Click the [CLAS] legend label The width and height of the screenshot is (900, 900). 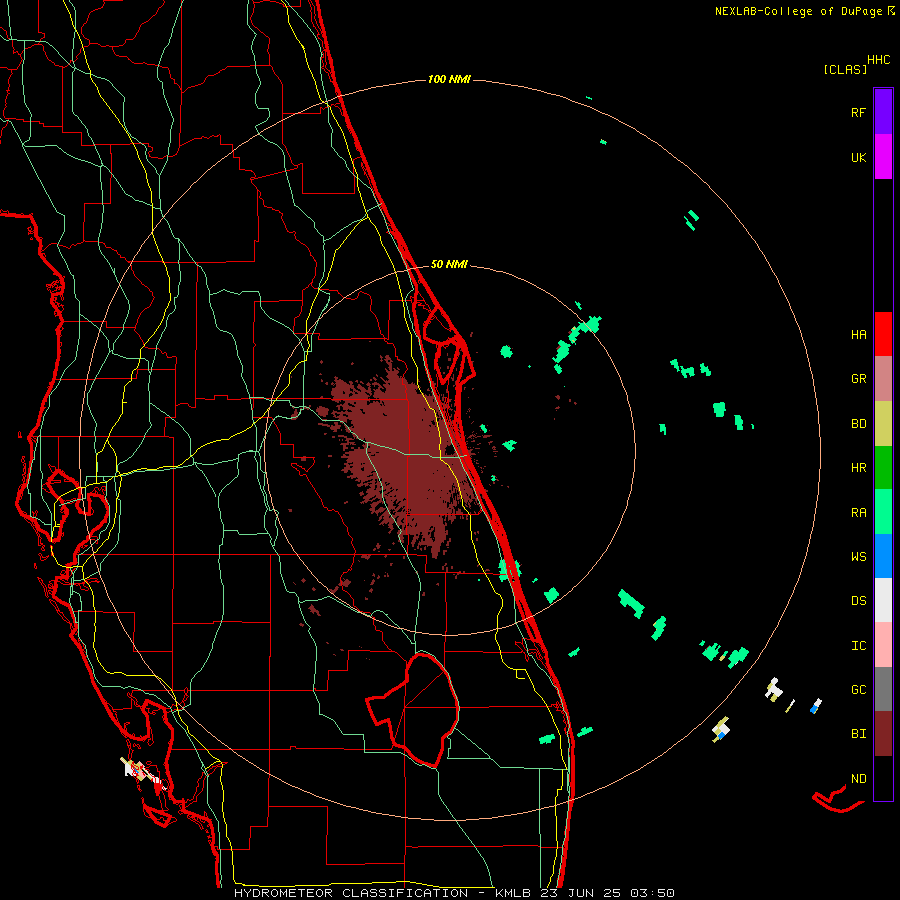[x=845, y=69]
